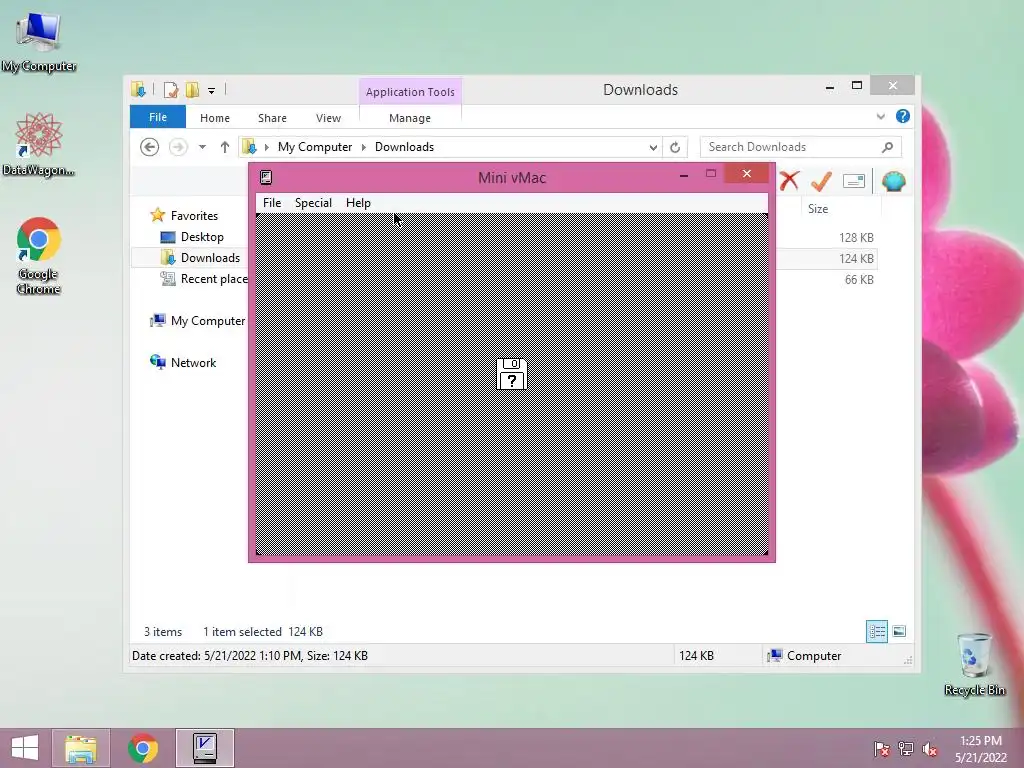Select the 124 KB file row
Viewport: 1024px width, 768px height.
(x=826, y=259)
